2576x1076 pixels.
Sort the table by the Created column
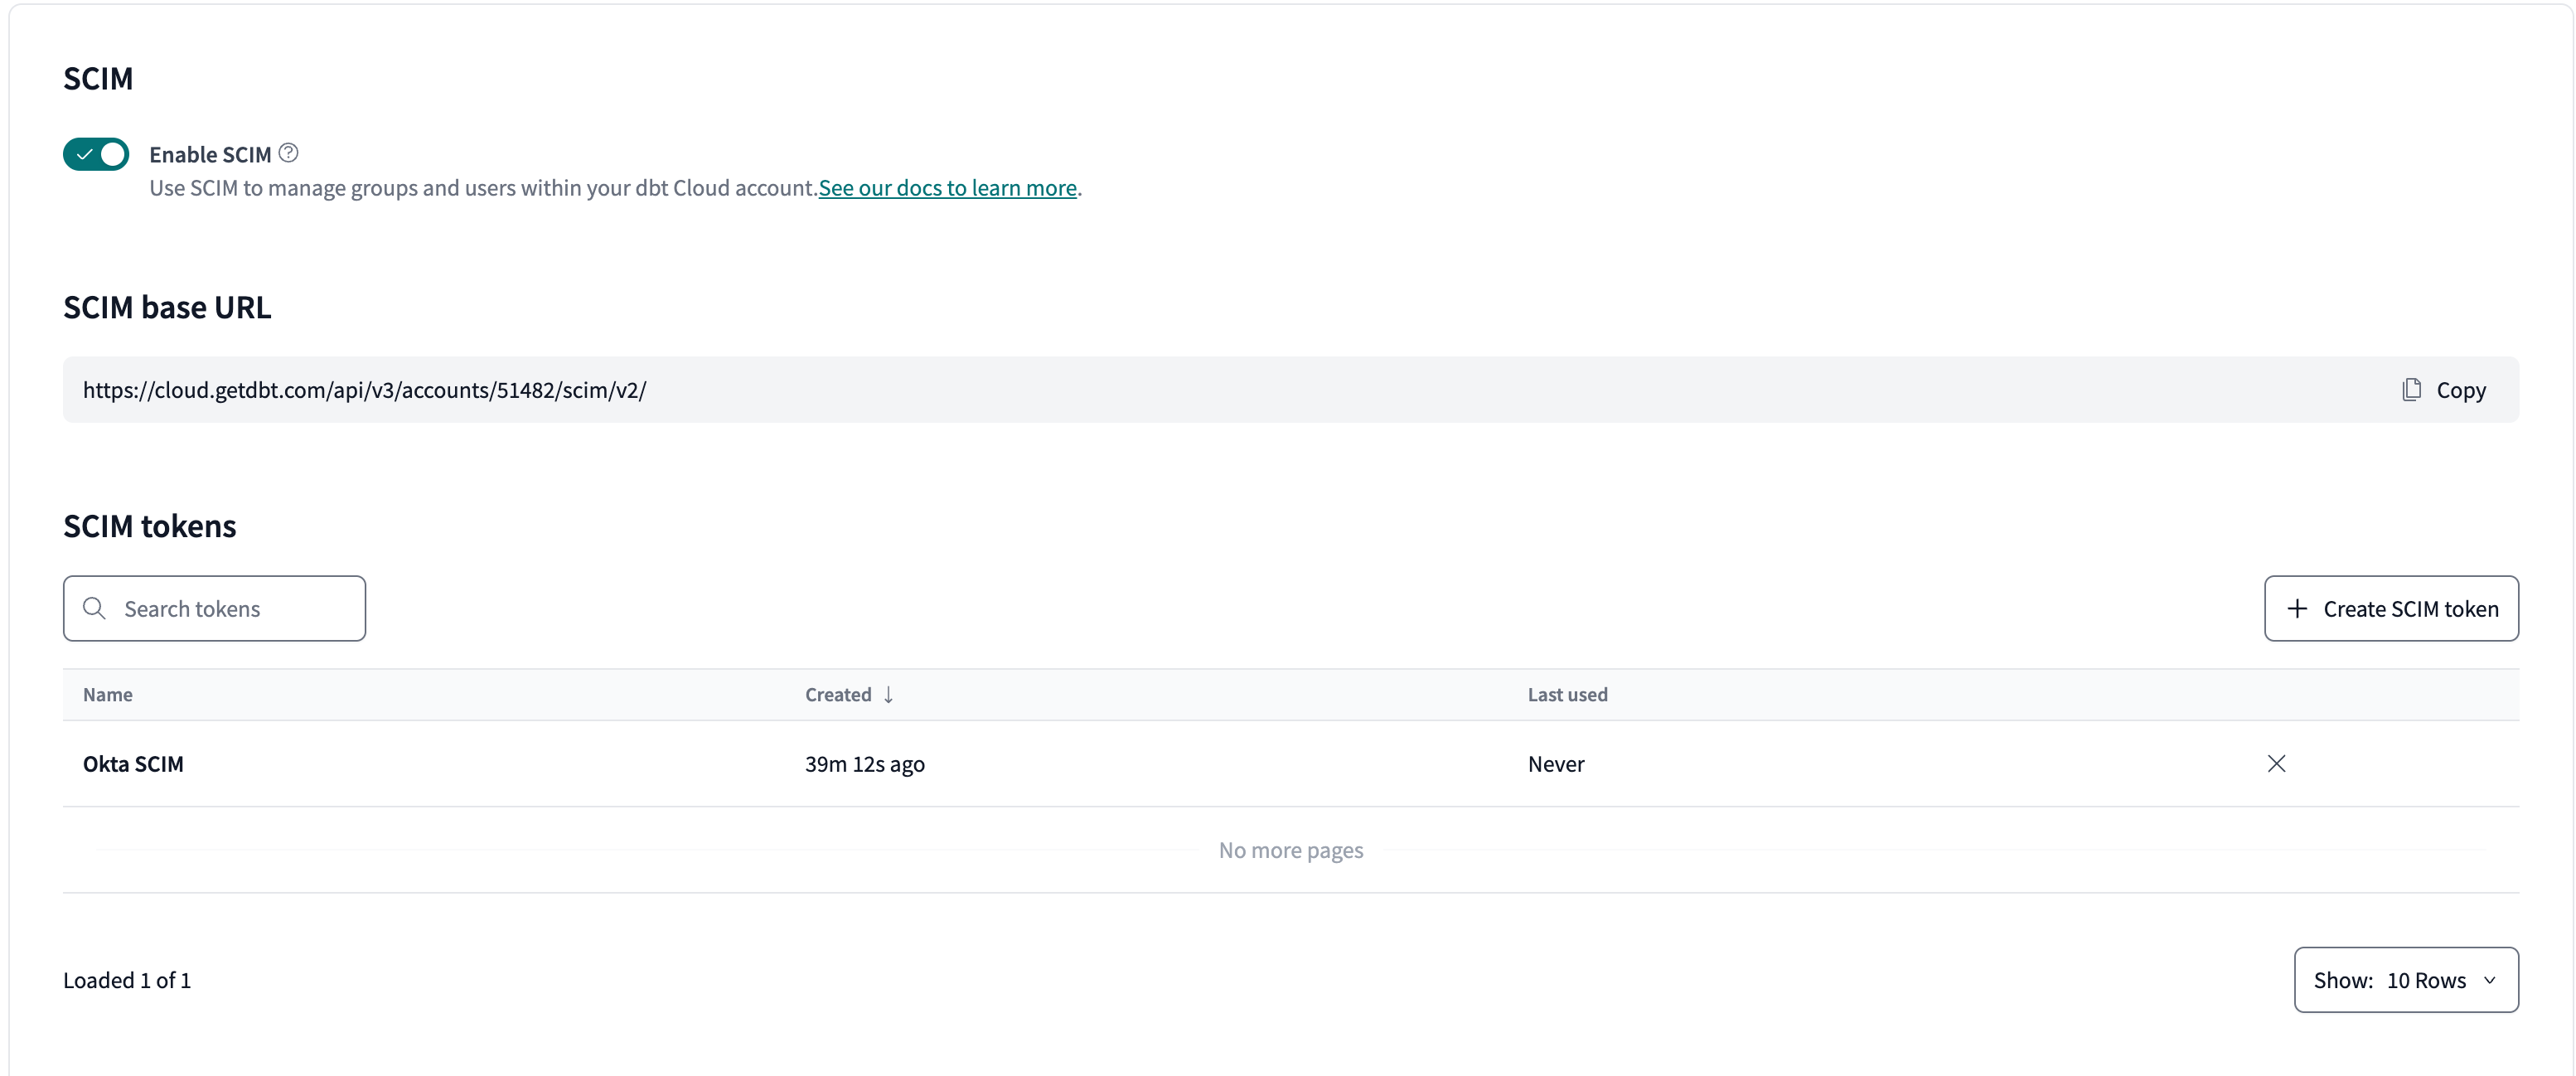coord(838,694)
